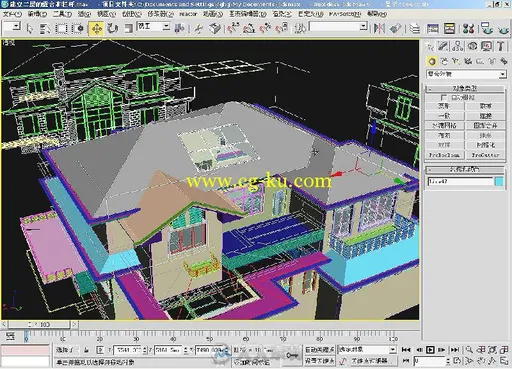Select the Helpers category icon
512x369 pixels.
coord(480,61)
